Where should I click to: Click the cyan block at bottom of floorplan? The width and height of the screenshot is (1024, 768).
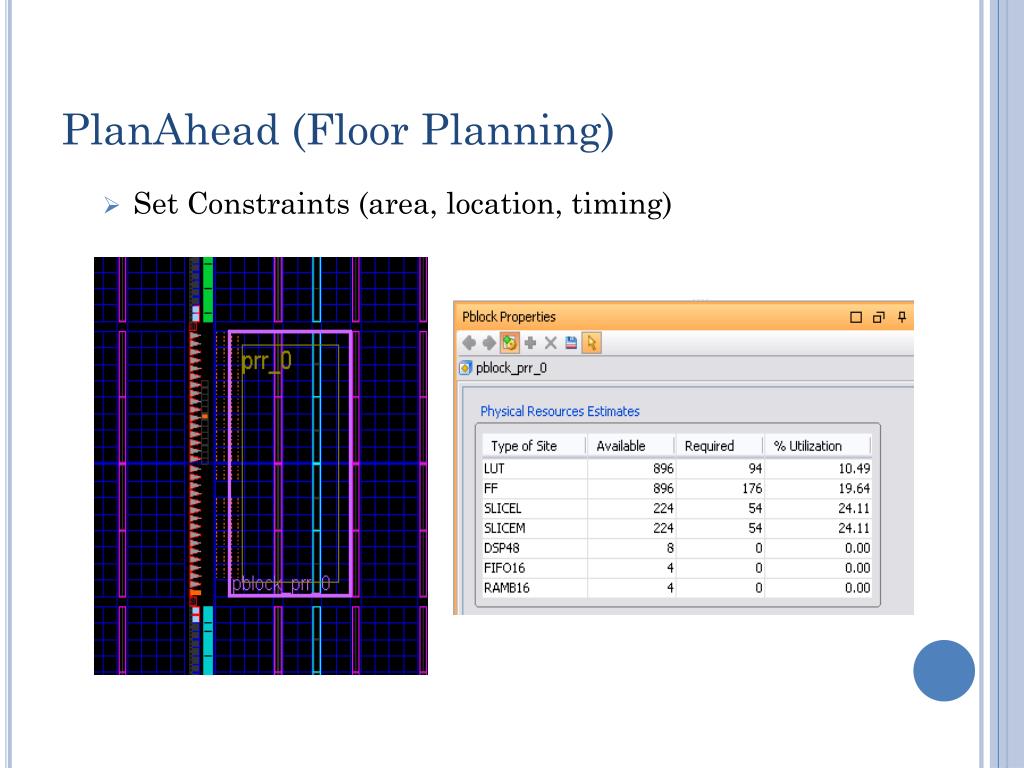[208, 640]
